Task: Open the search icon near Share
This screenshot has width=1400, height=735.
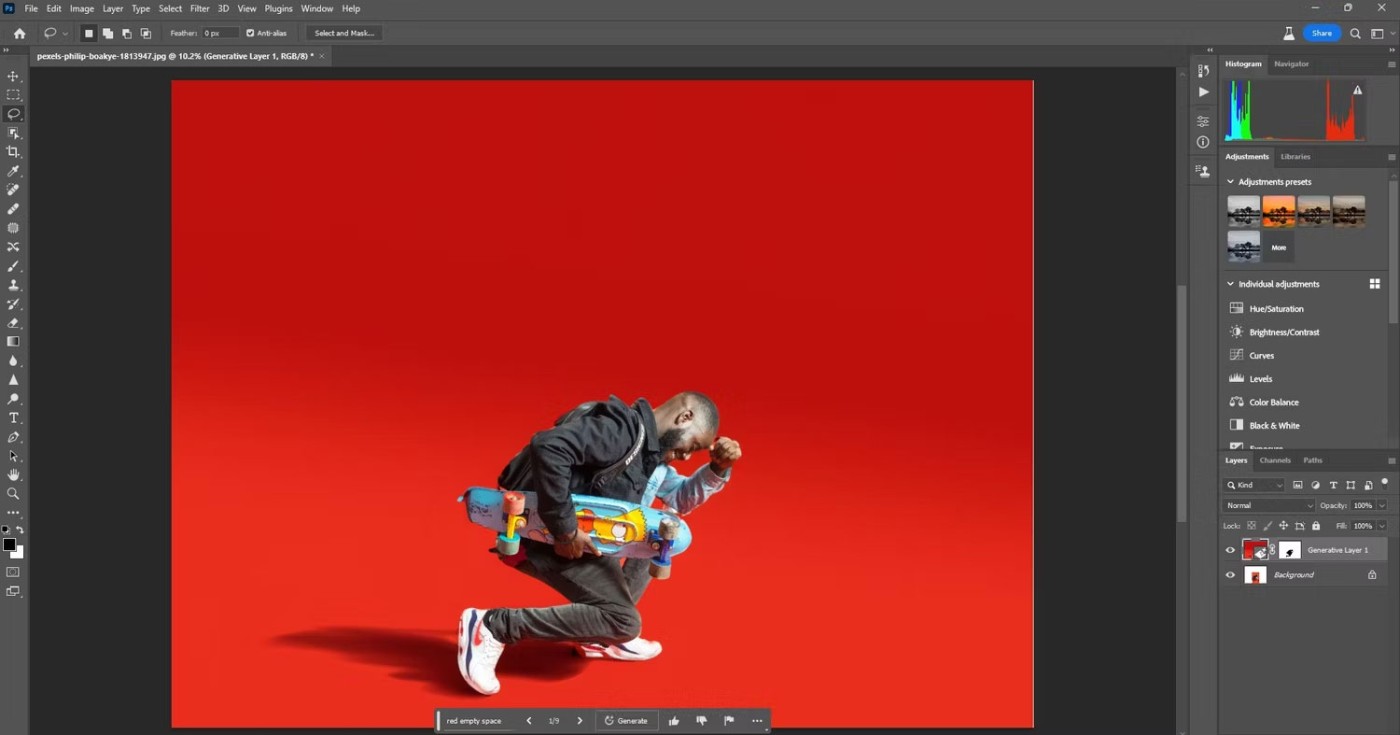Action: tap(1355, 33)
